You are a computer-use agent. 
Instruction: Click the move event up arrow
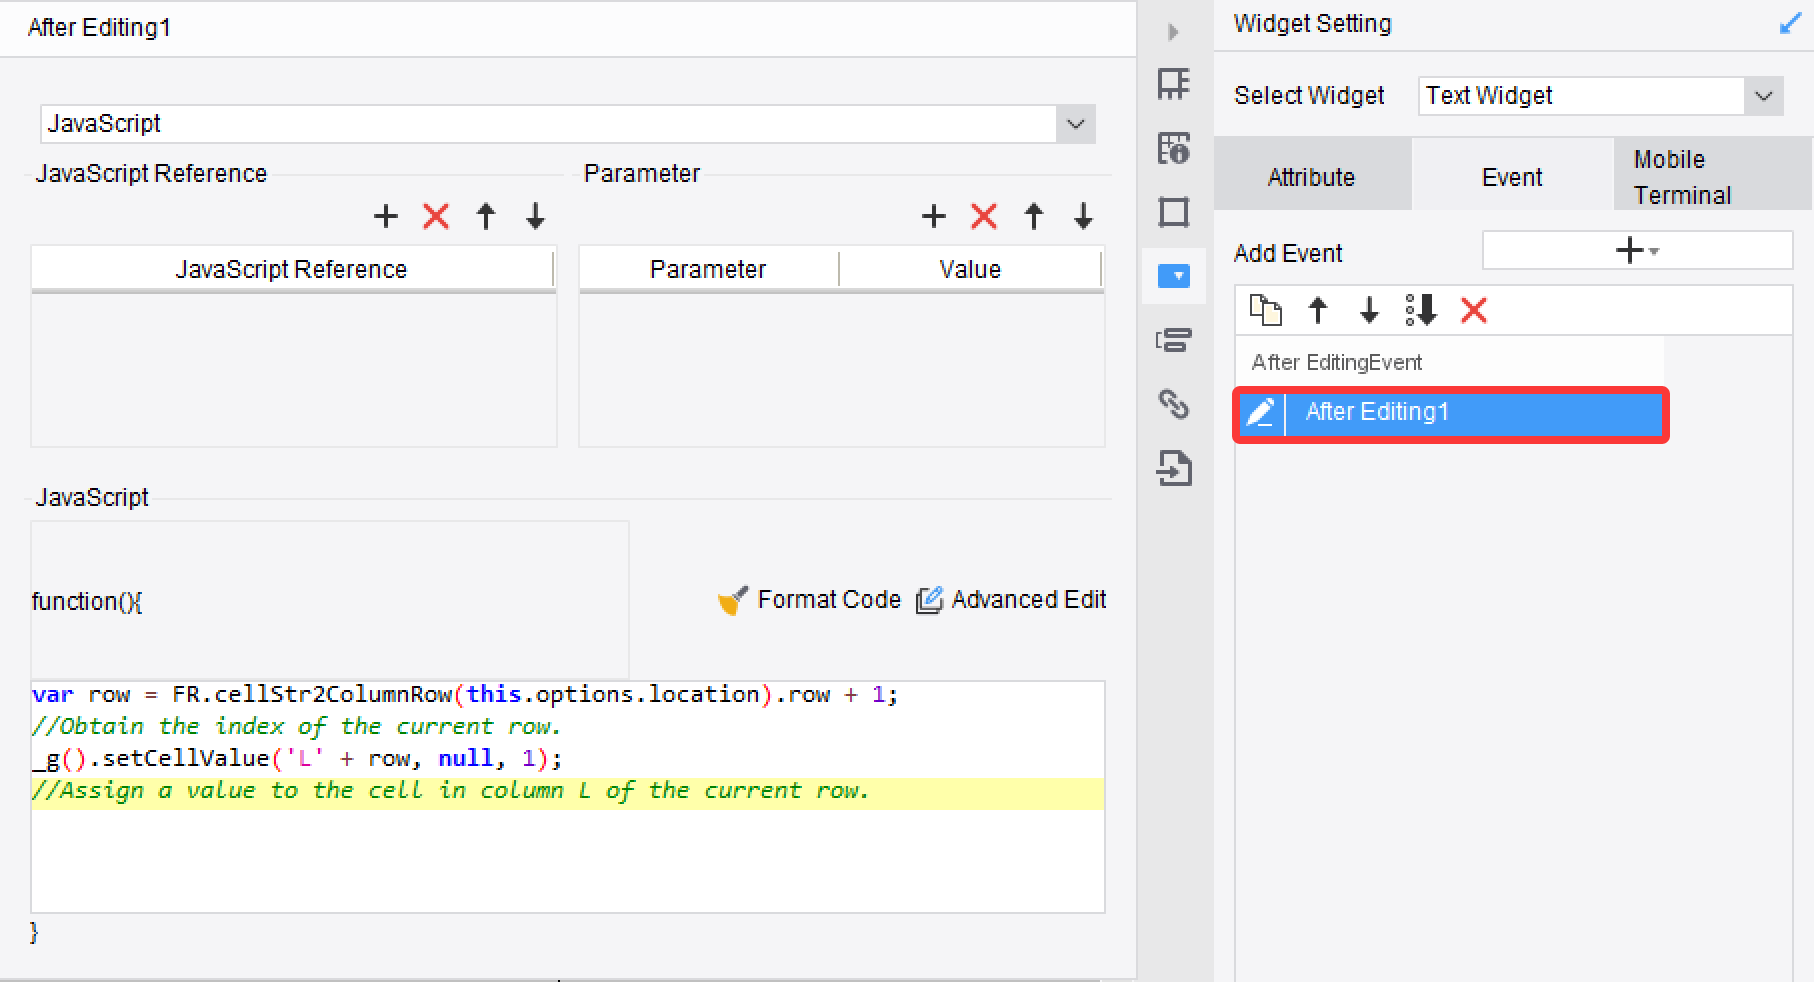pyautogui.click(x=1318, y=311)
